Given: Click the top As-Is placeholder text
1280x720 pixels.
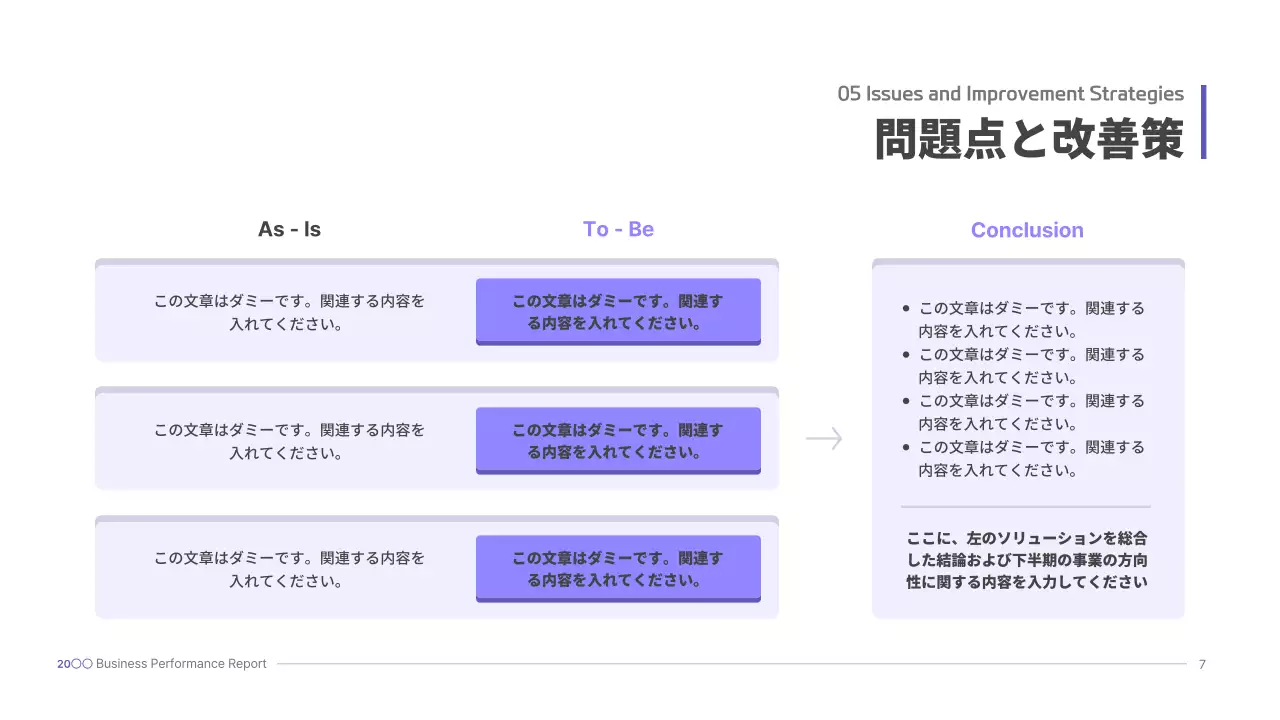Looking at the screenshot, I should pyautogui.click(x=288, y=312).
